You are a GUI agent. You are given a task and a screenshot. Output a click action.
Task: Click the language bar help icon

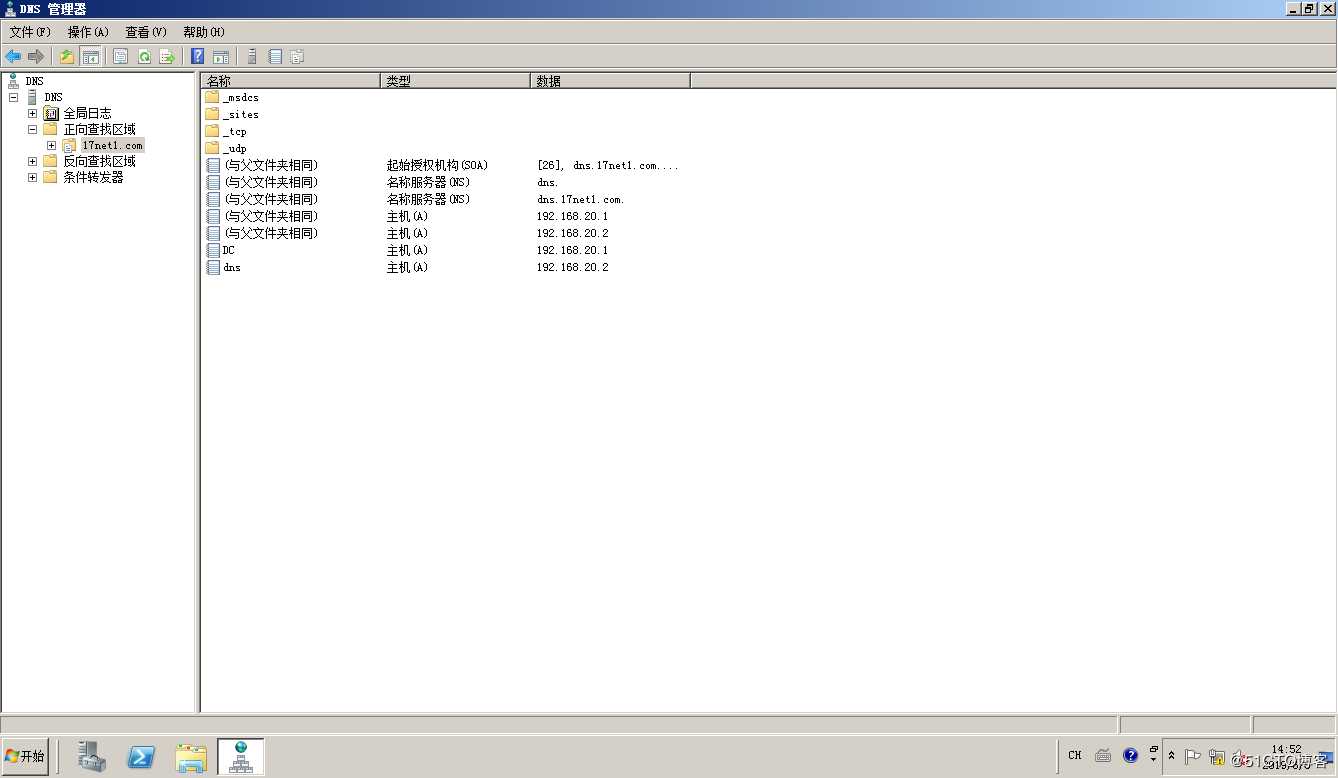pos(1130,756)
